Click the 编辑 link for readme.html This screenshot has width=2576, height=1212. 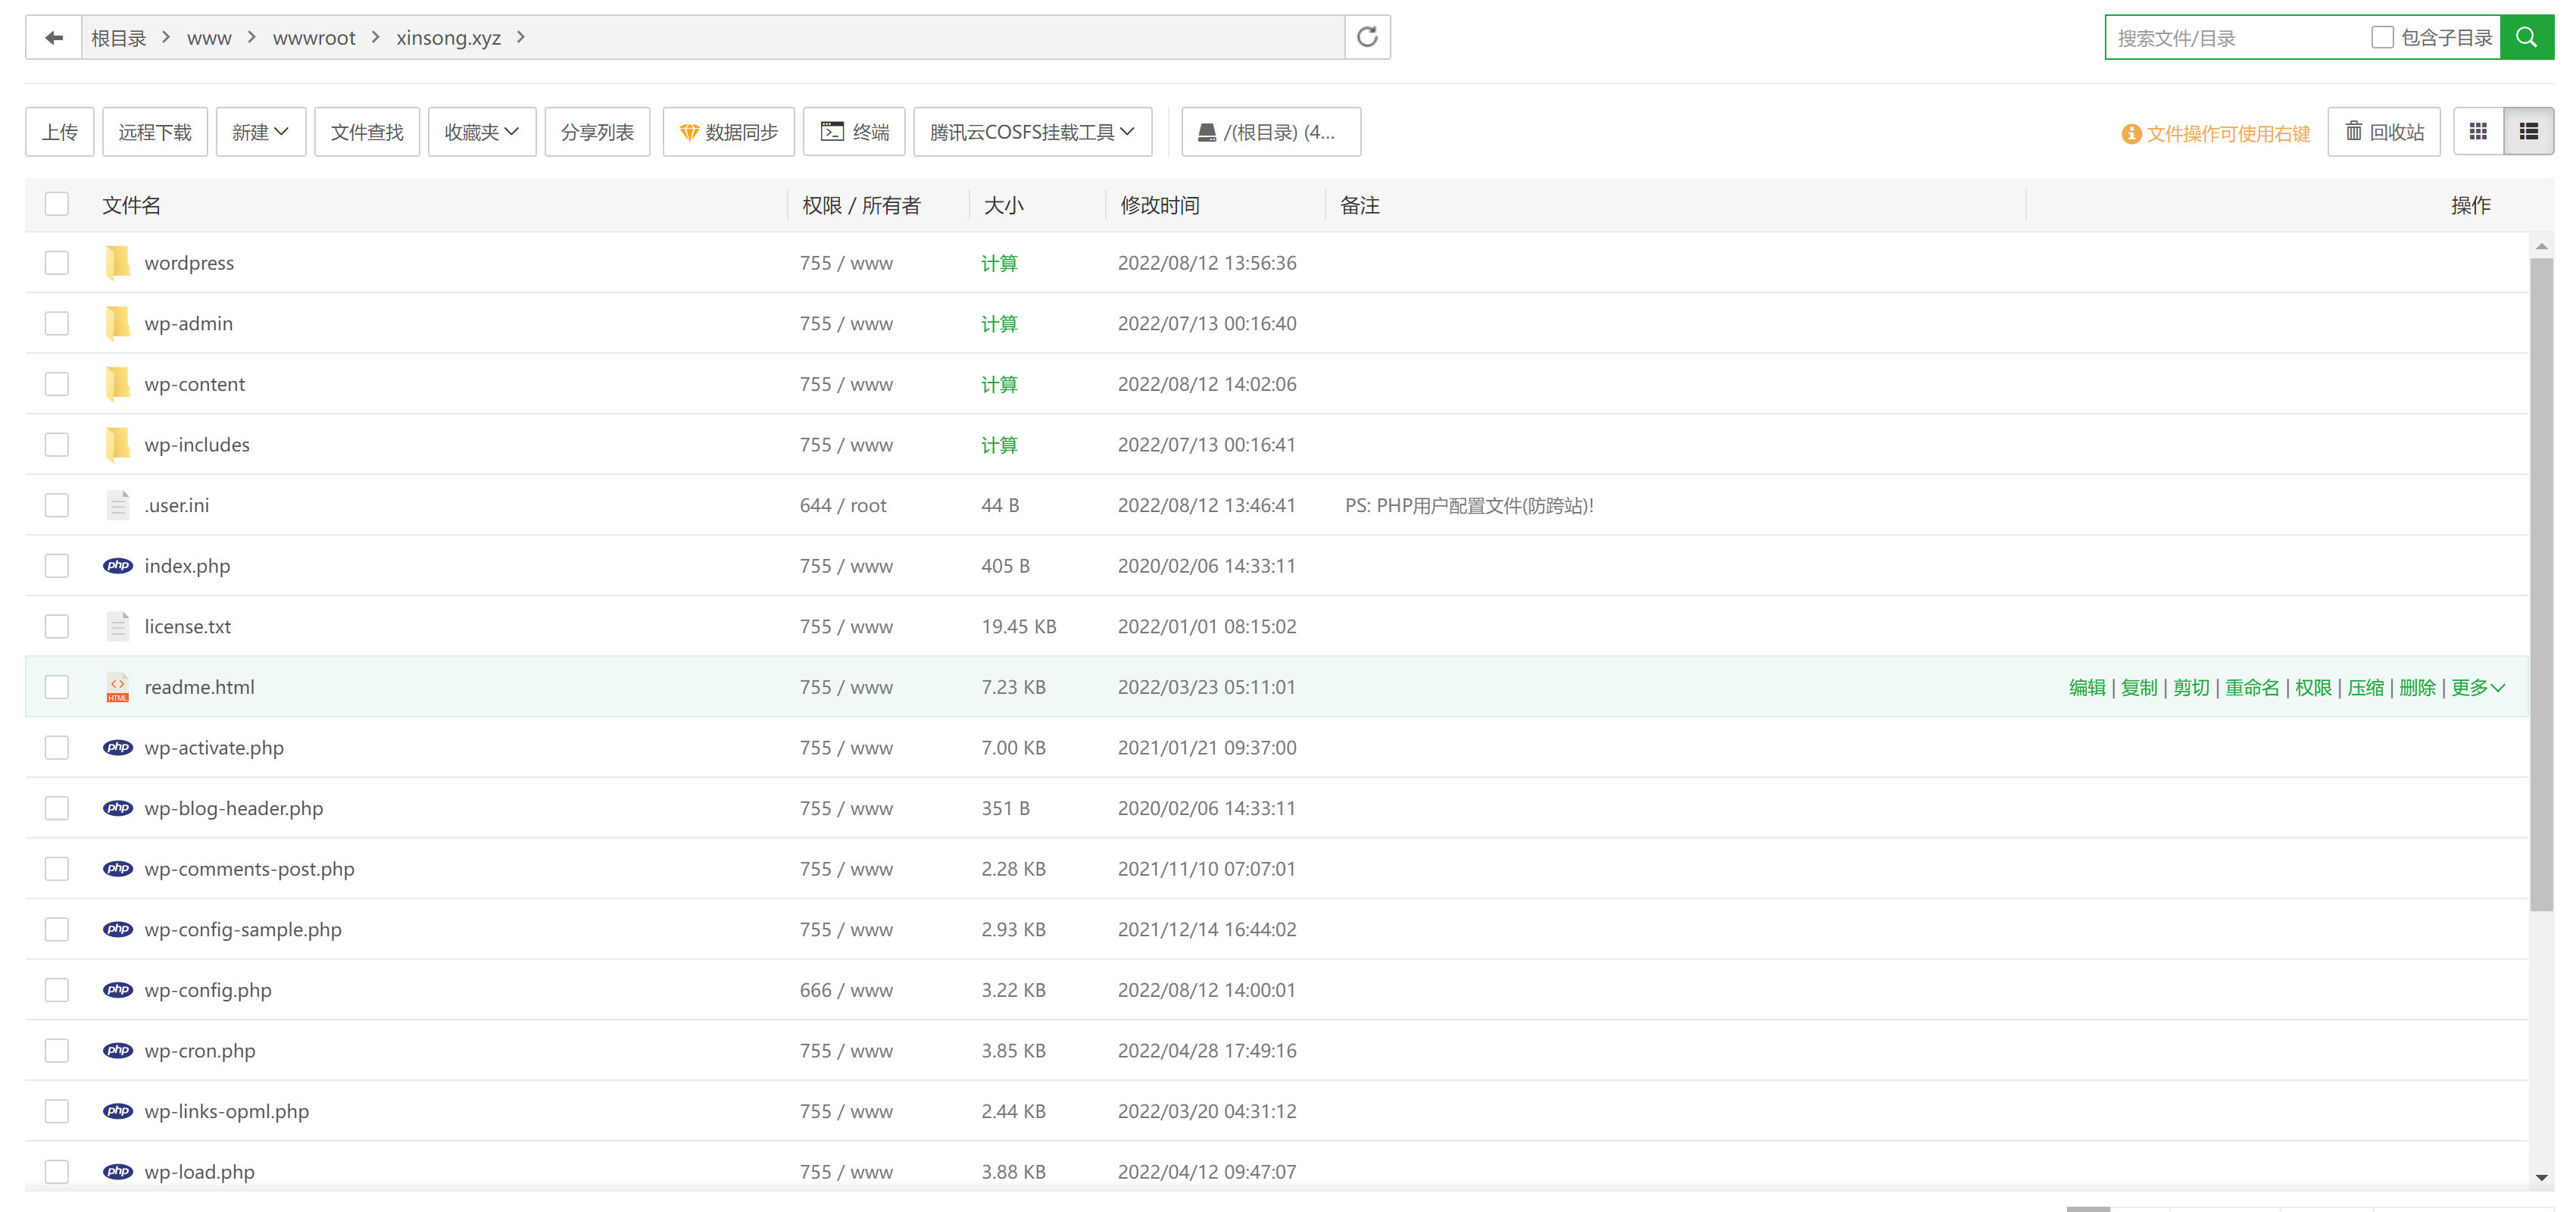pos(2086,687)
